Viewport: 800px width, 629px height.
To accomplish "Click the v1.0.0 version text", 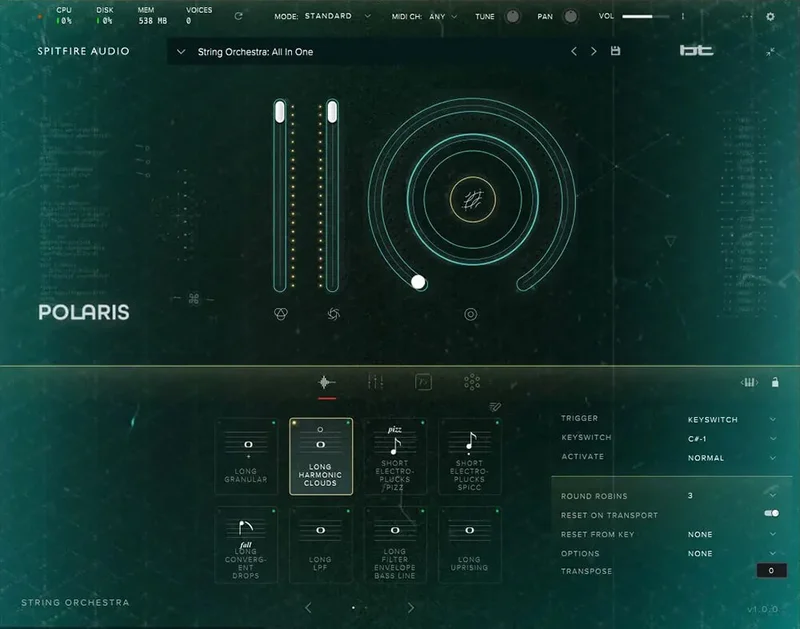I will [763, 609].
